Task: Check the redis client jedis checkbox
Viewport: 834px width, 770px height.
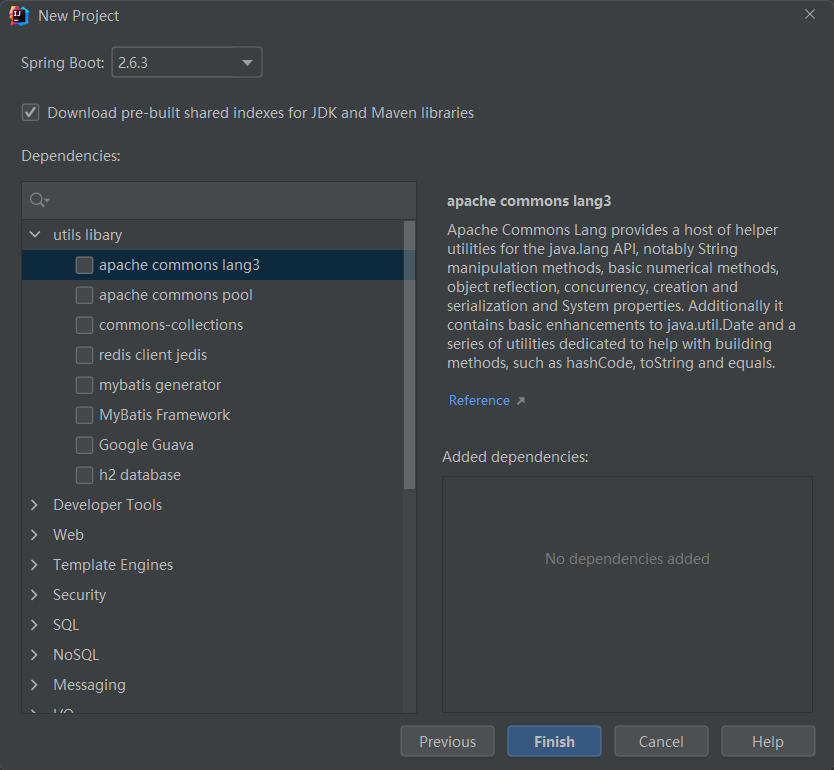Action: pyautogui.click(x=84, y=355)
